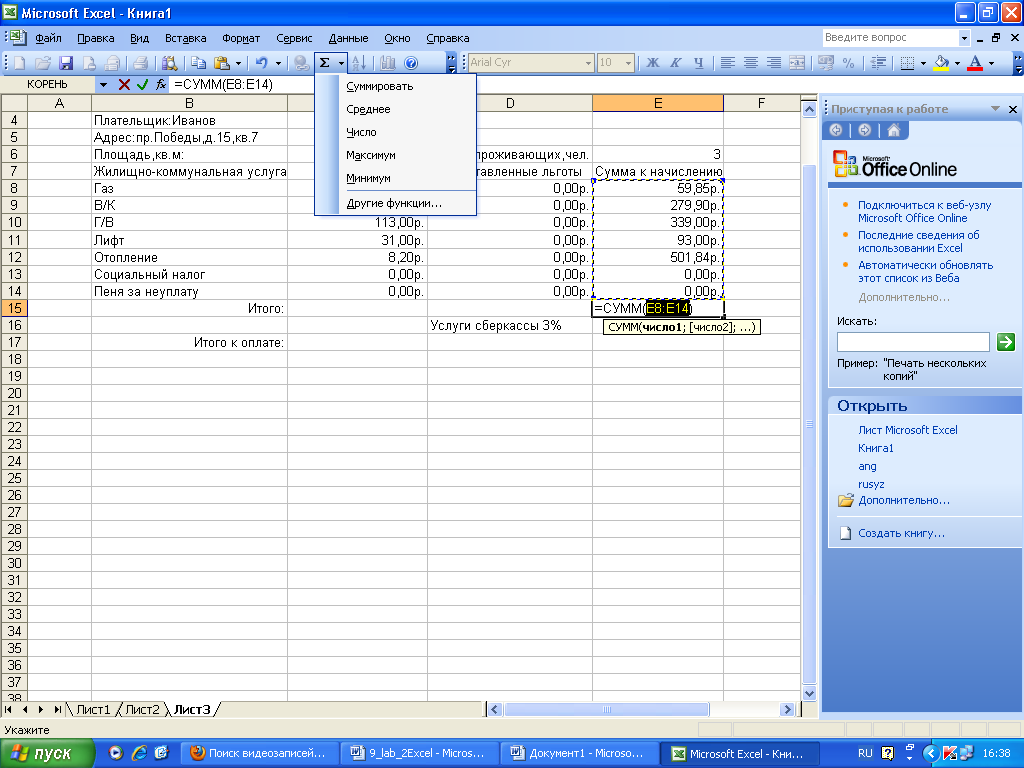Image resolution: width=1024 pixels, height=768 pixels.
Task: Click vertical scrollbar down arrow
Action: click(x=809, y=694)
